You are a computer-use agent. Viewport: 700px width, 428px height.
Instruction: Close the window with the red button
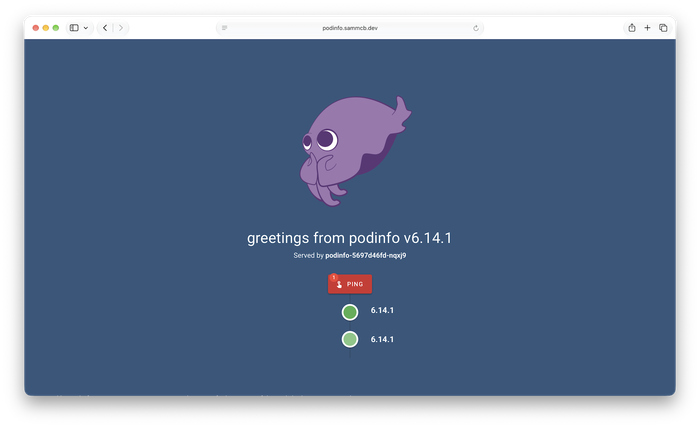36,28
